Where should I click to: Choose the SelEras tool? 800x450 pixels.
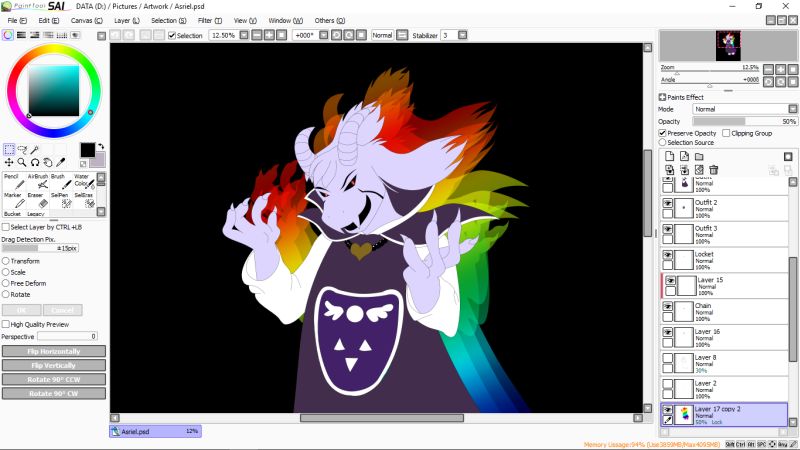pos(84,200)
